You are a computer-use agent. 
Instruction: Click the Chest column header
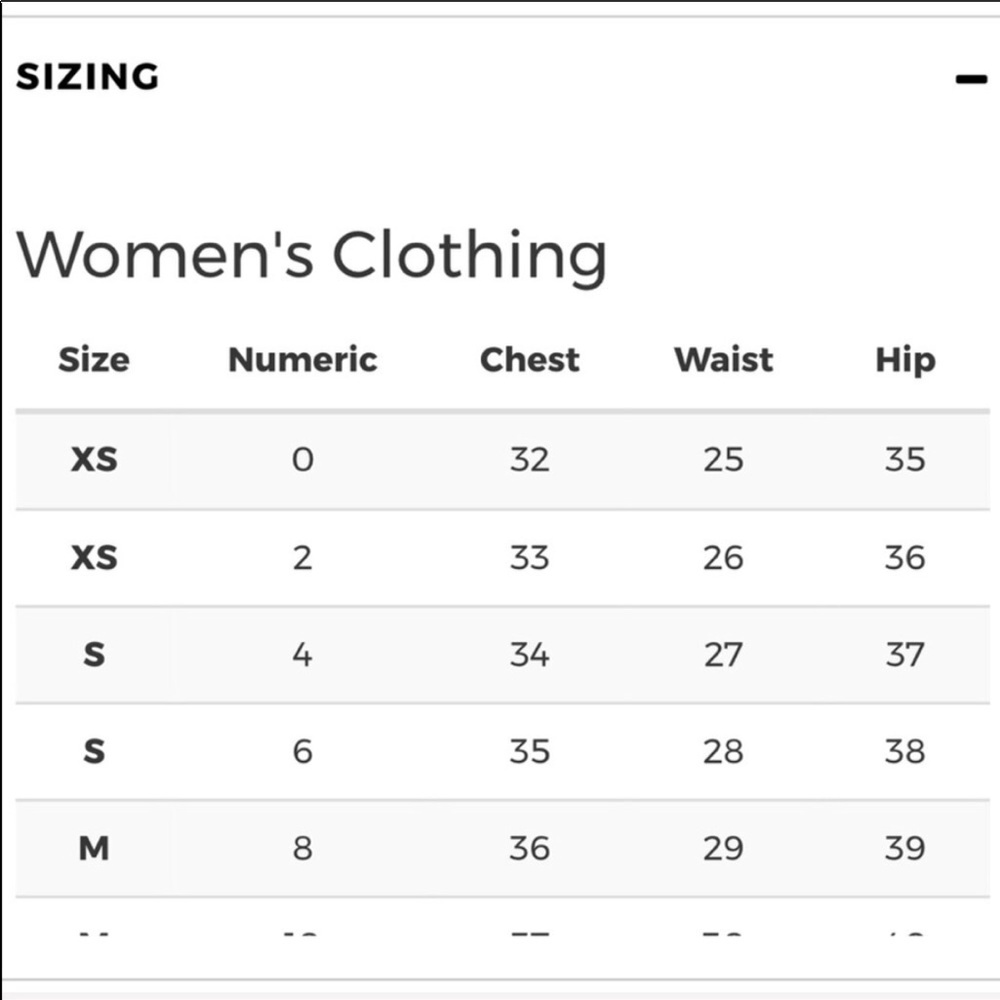point(530,360)
